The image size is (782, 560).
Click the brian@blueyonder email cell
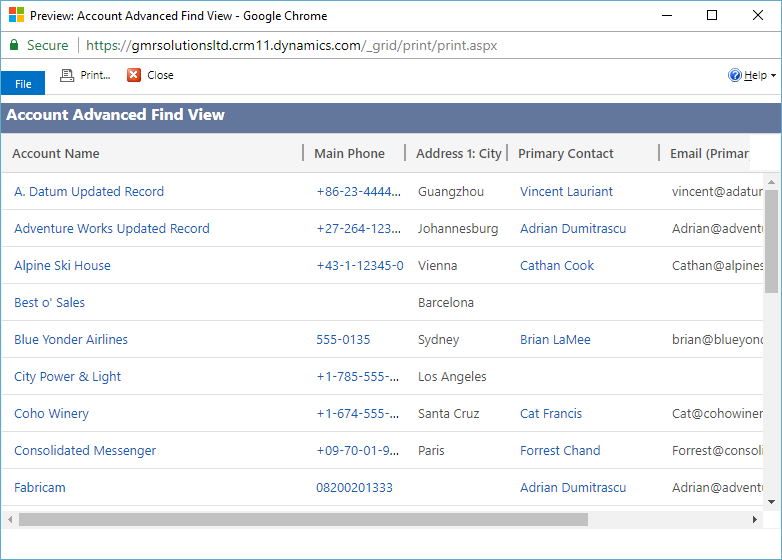[717, 340]
